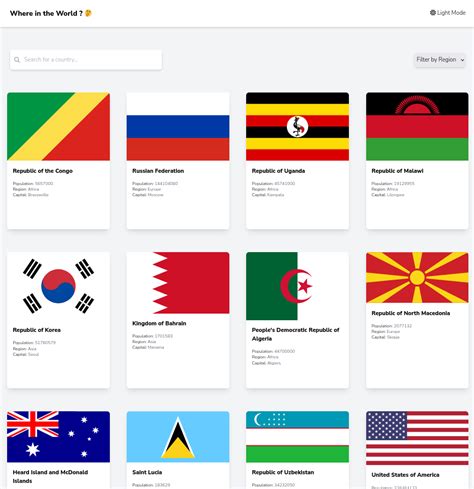The height and width of the screenshot is (489, 474).
Task: Select the Russian Federation flag image
Action: (178, 126)
